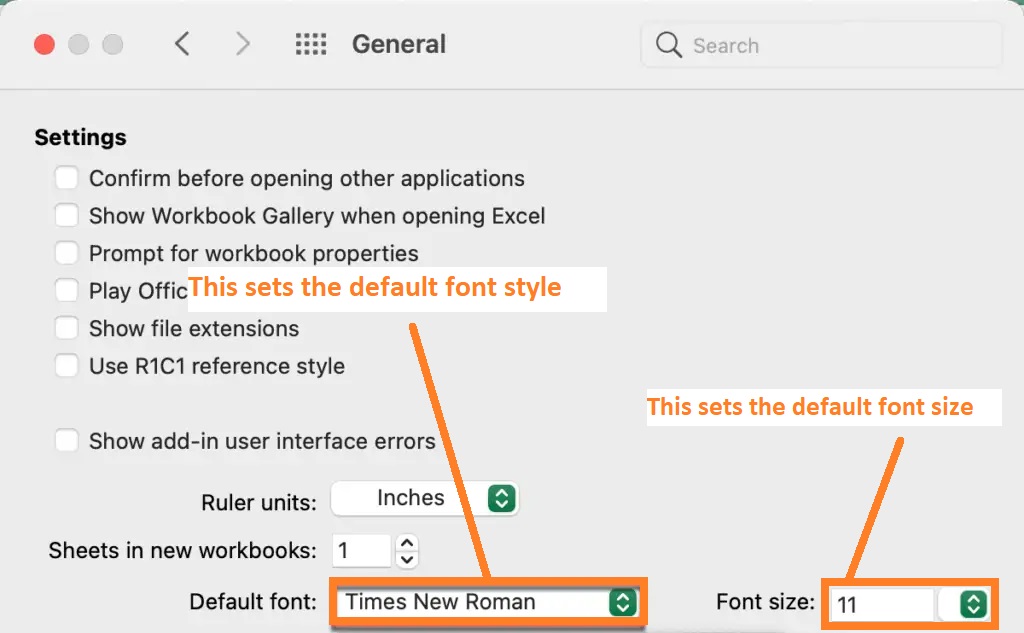Click the Ruler units label
This screenshot has width=1024, height=633.
pos(259,502)
